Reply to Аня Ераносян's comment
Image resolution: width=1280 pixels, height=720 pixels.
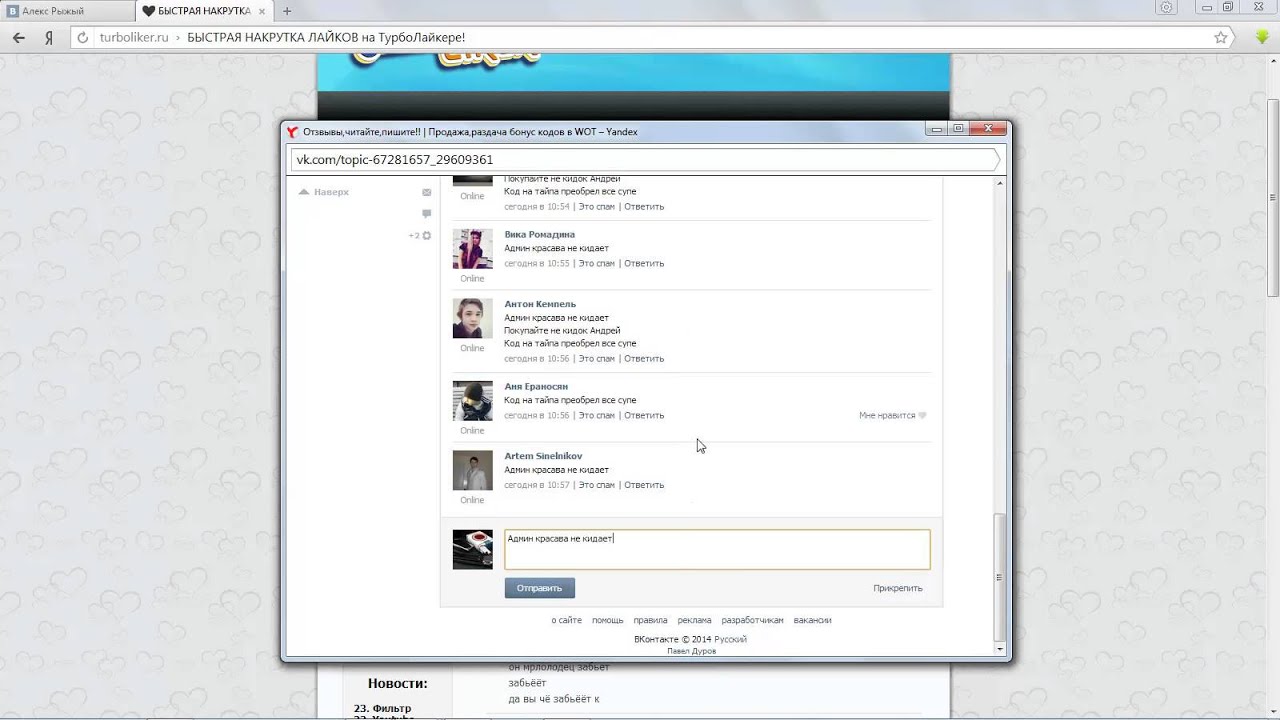(644, 416)
